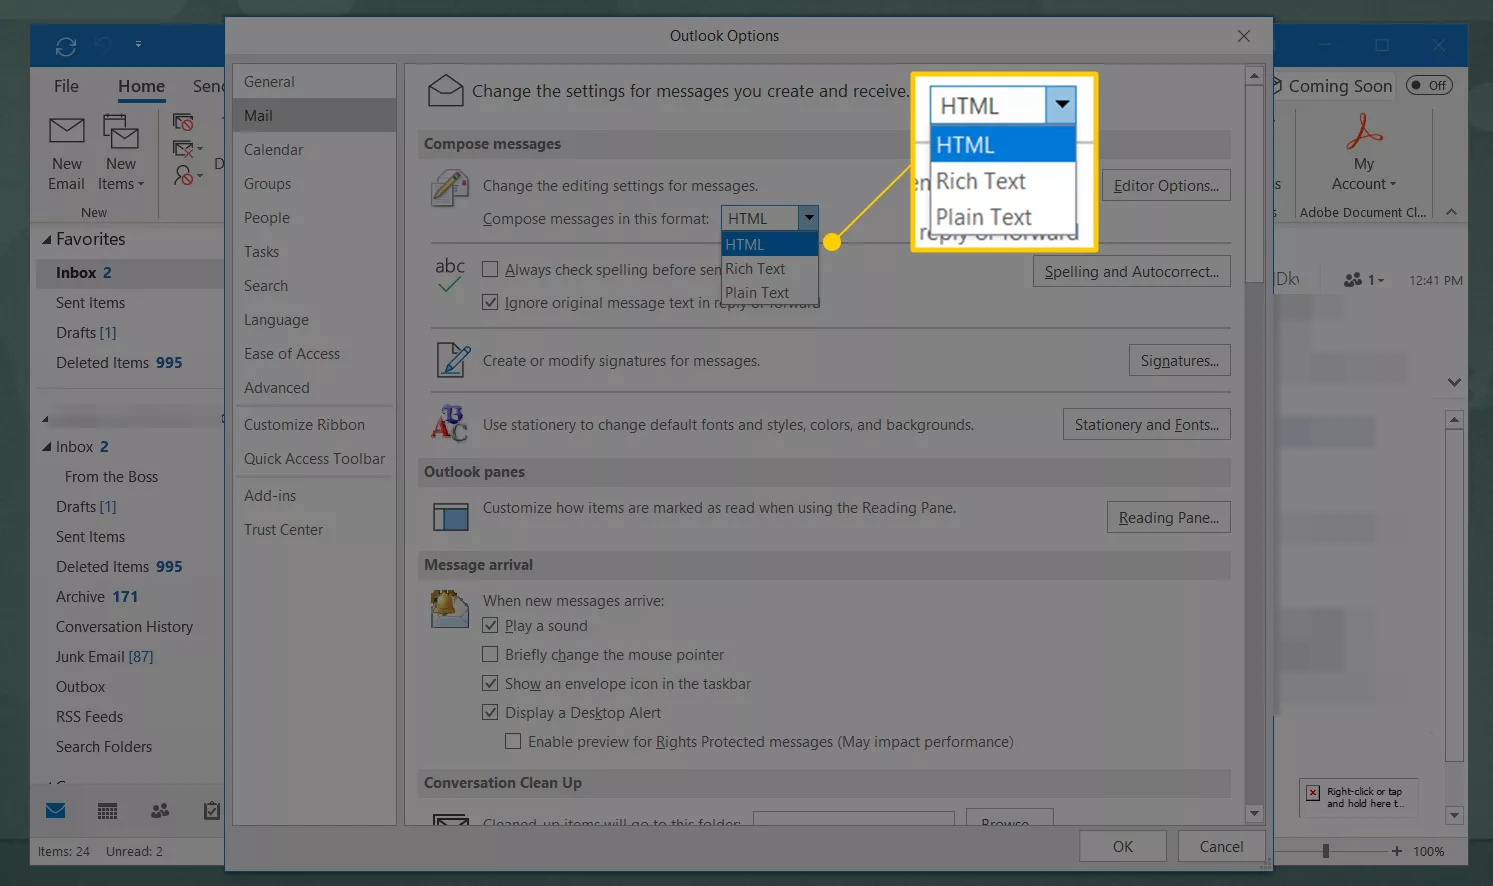Open the Junk Email folder
Viewport: 1493px width, 886px height.
tap(104, 656)
